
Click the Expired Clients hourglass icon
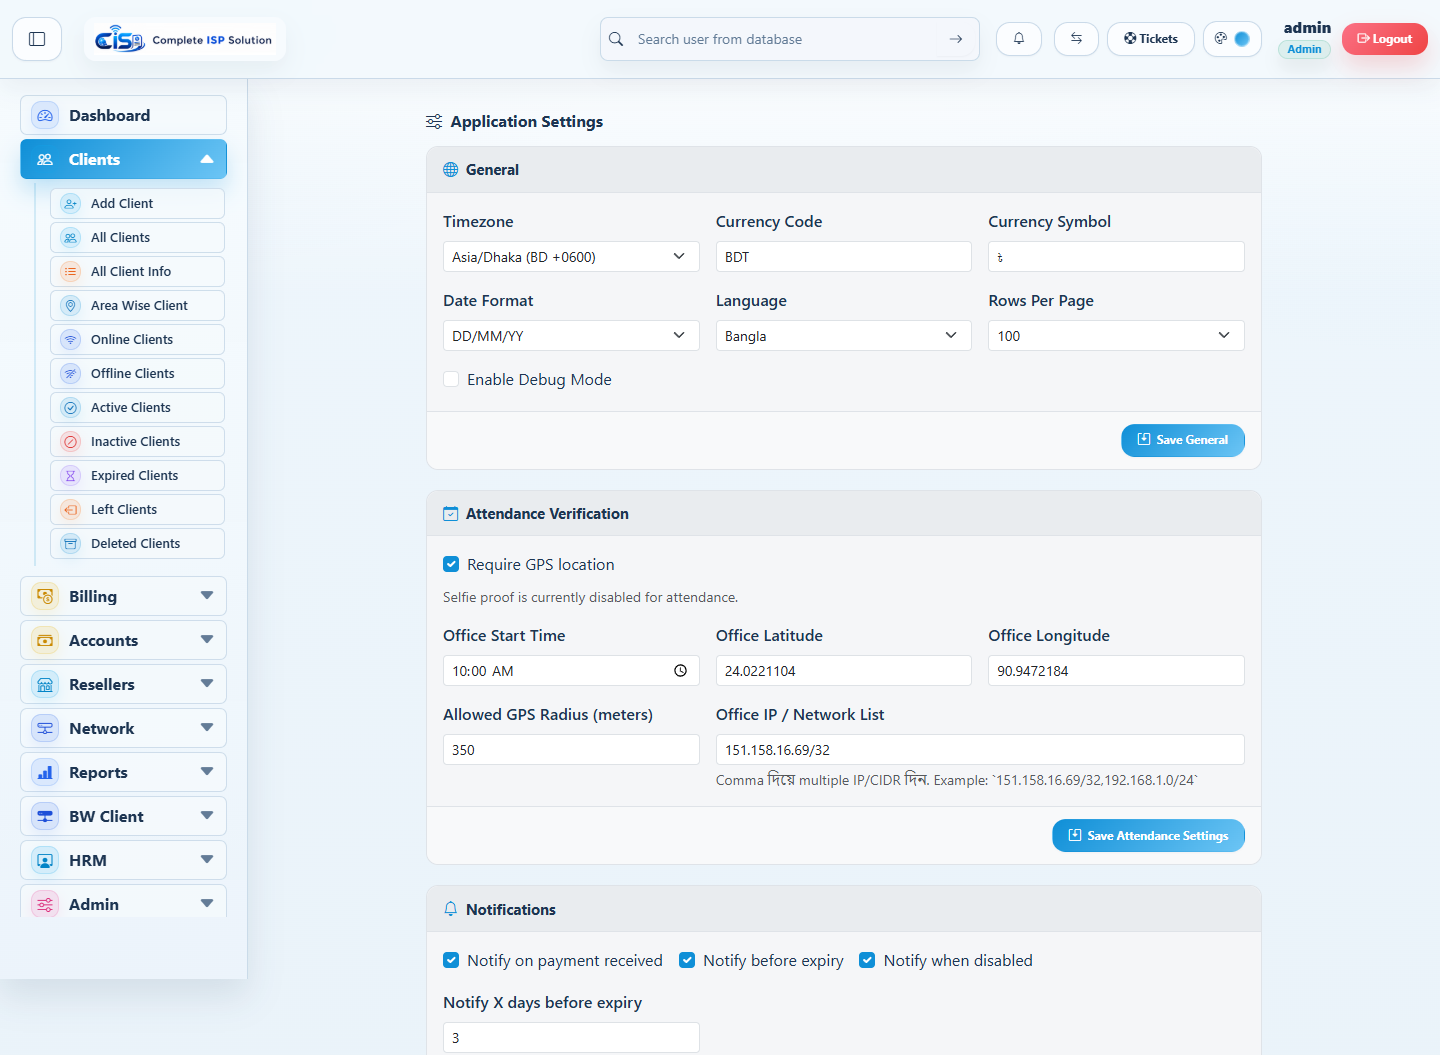click(70, 476)
